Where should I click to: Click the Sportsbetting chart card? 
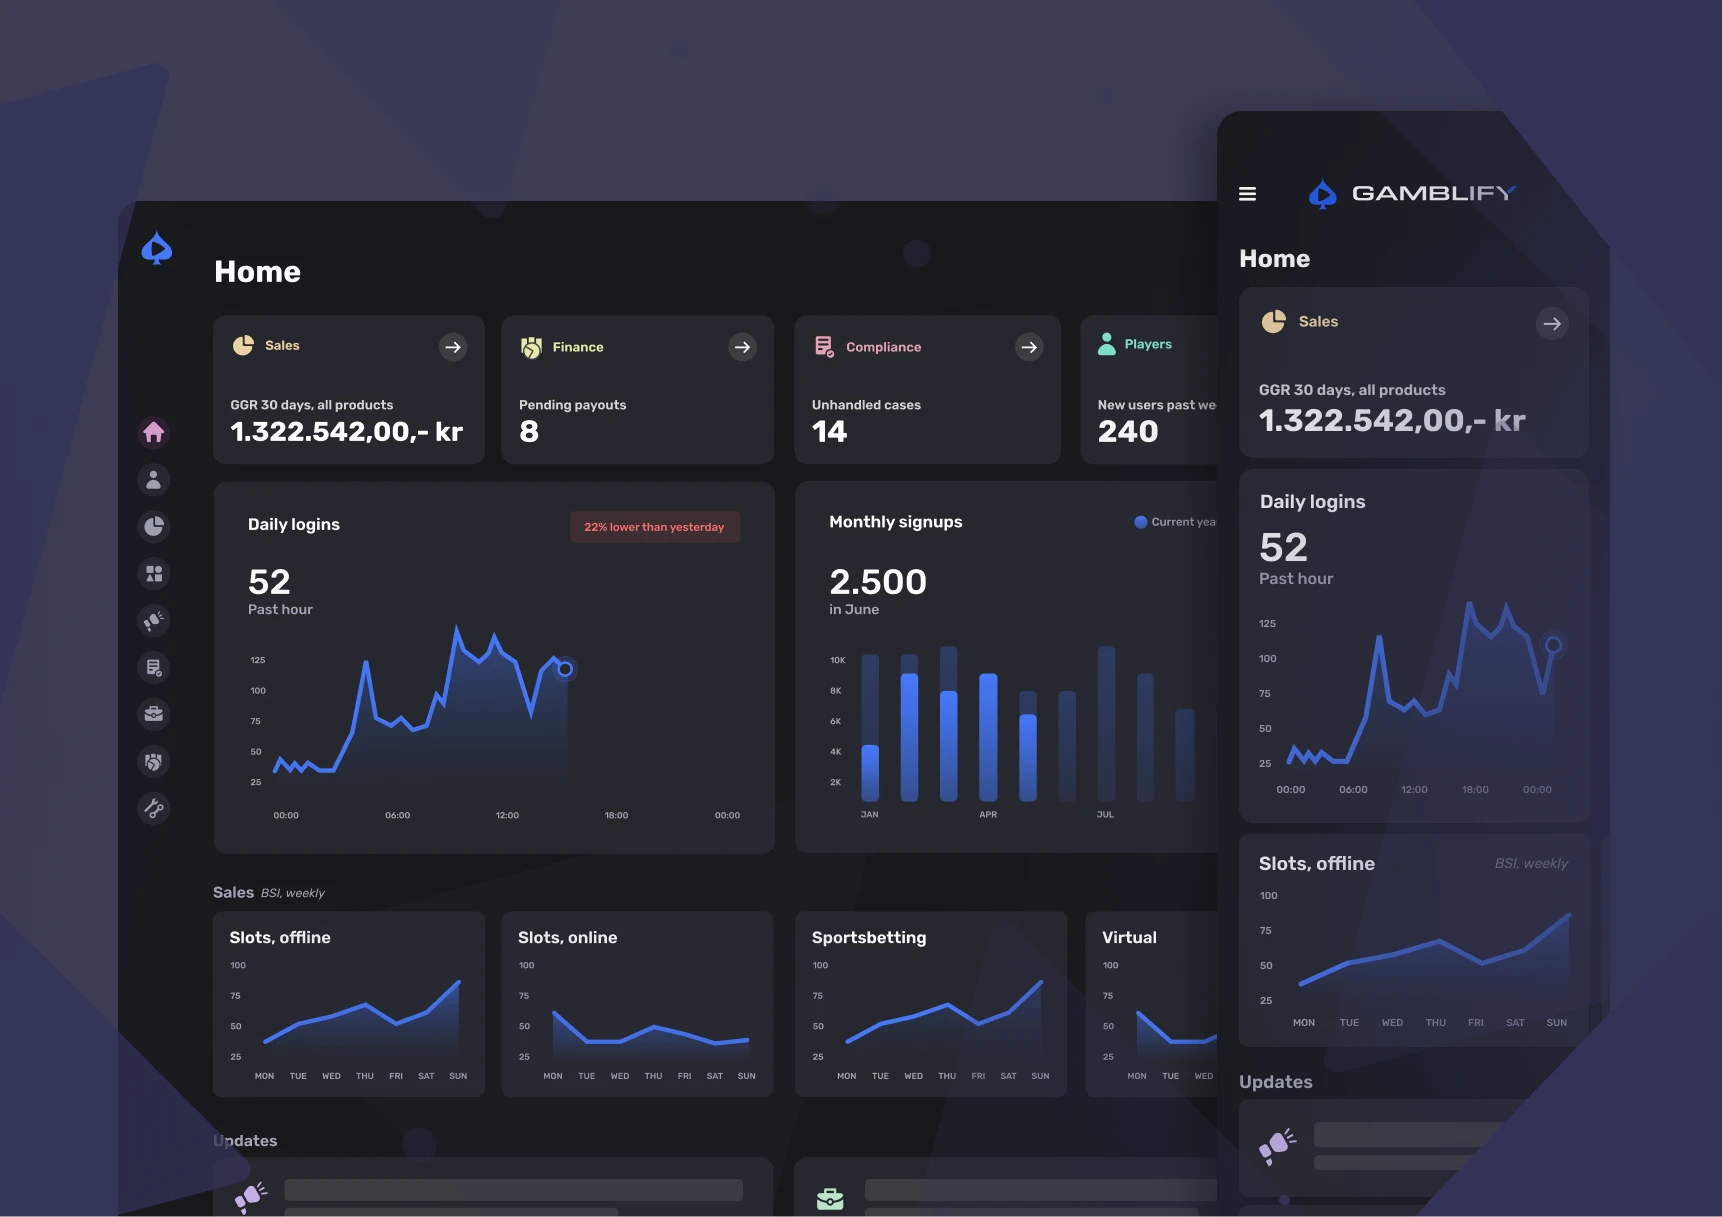coord(931,1004)
